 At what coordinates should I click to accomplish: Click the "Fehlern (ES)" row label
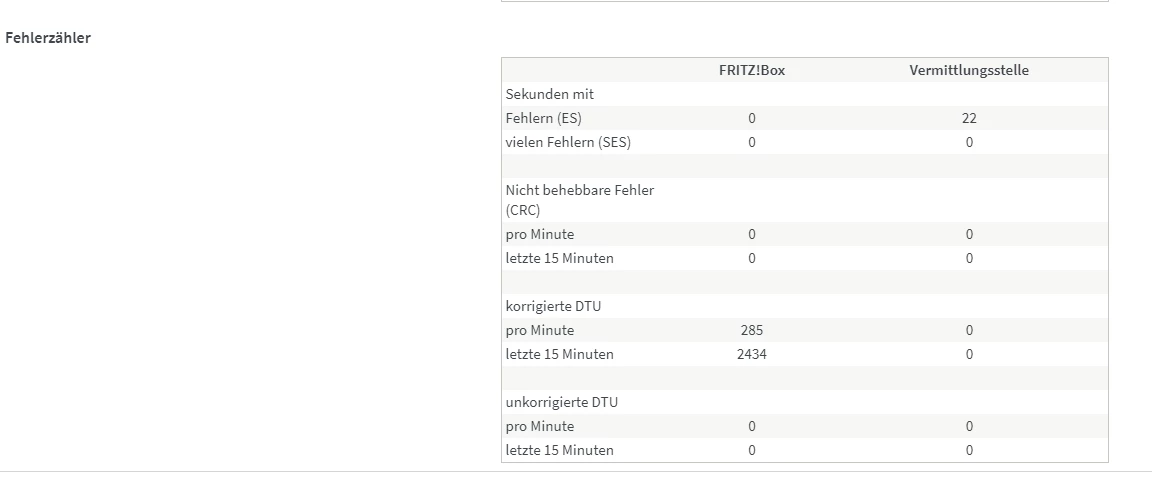(543, 118)
